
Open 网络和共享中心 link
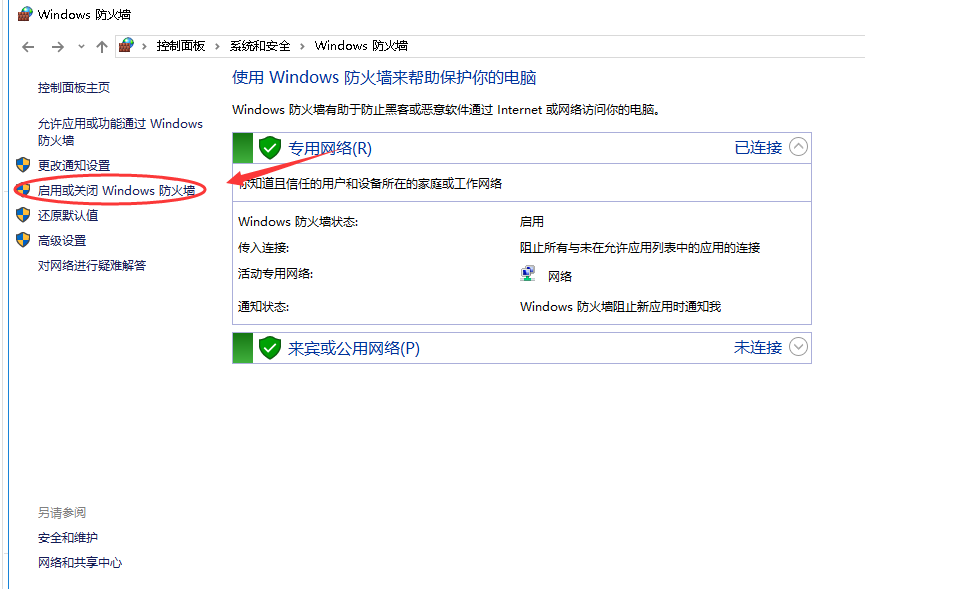(x=80, y=562)
